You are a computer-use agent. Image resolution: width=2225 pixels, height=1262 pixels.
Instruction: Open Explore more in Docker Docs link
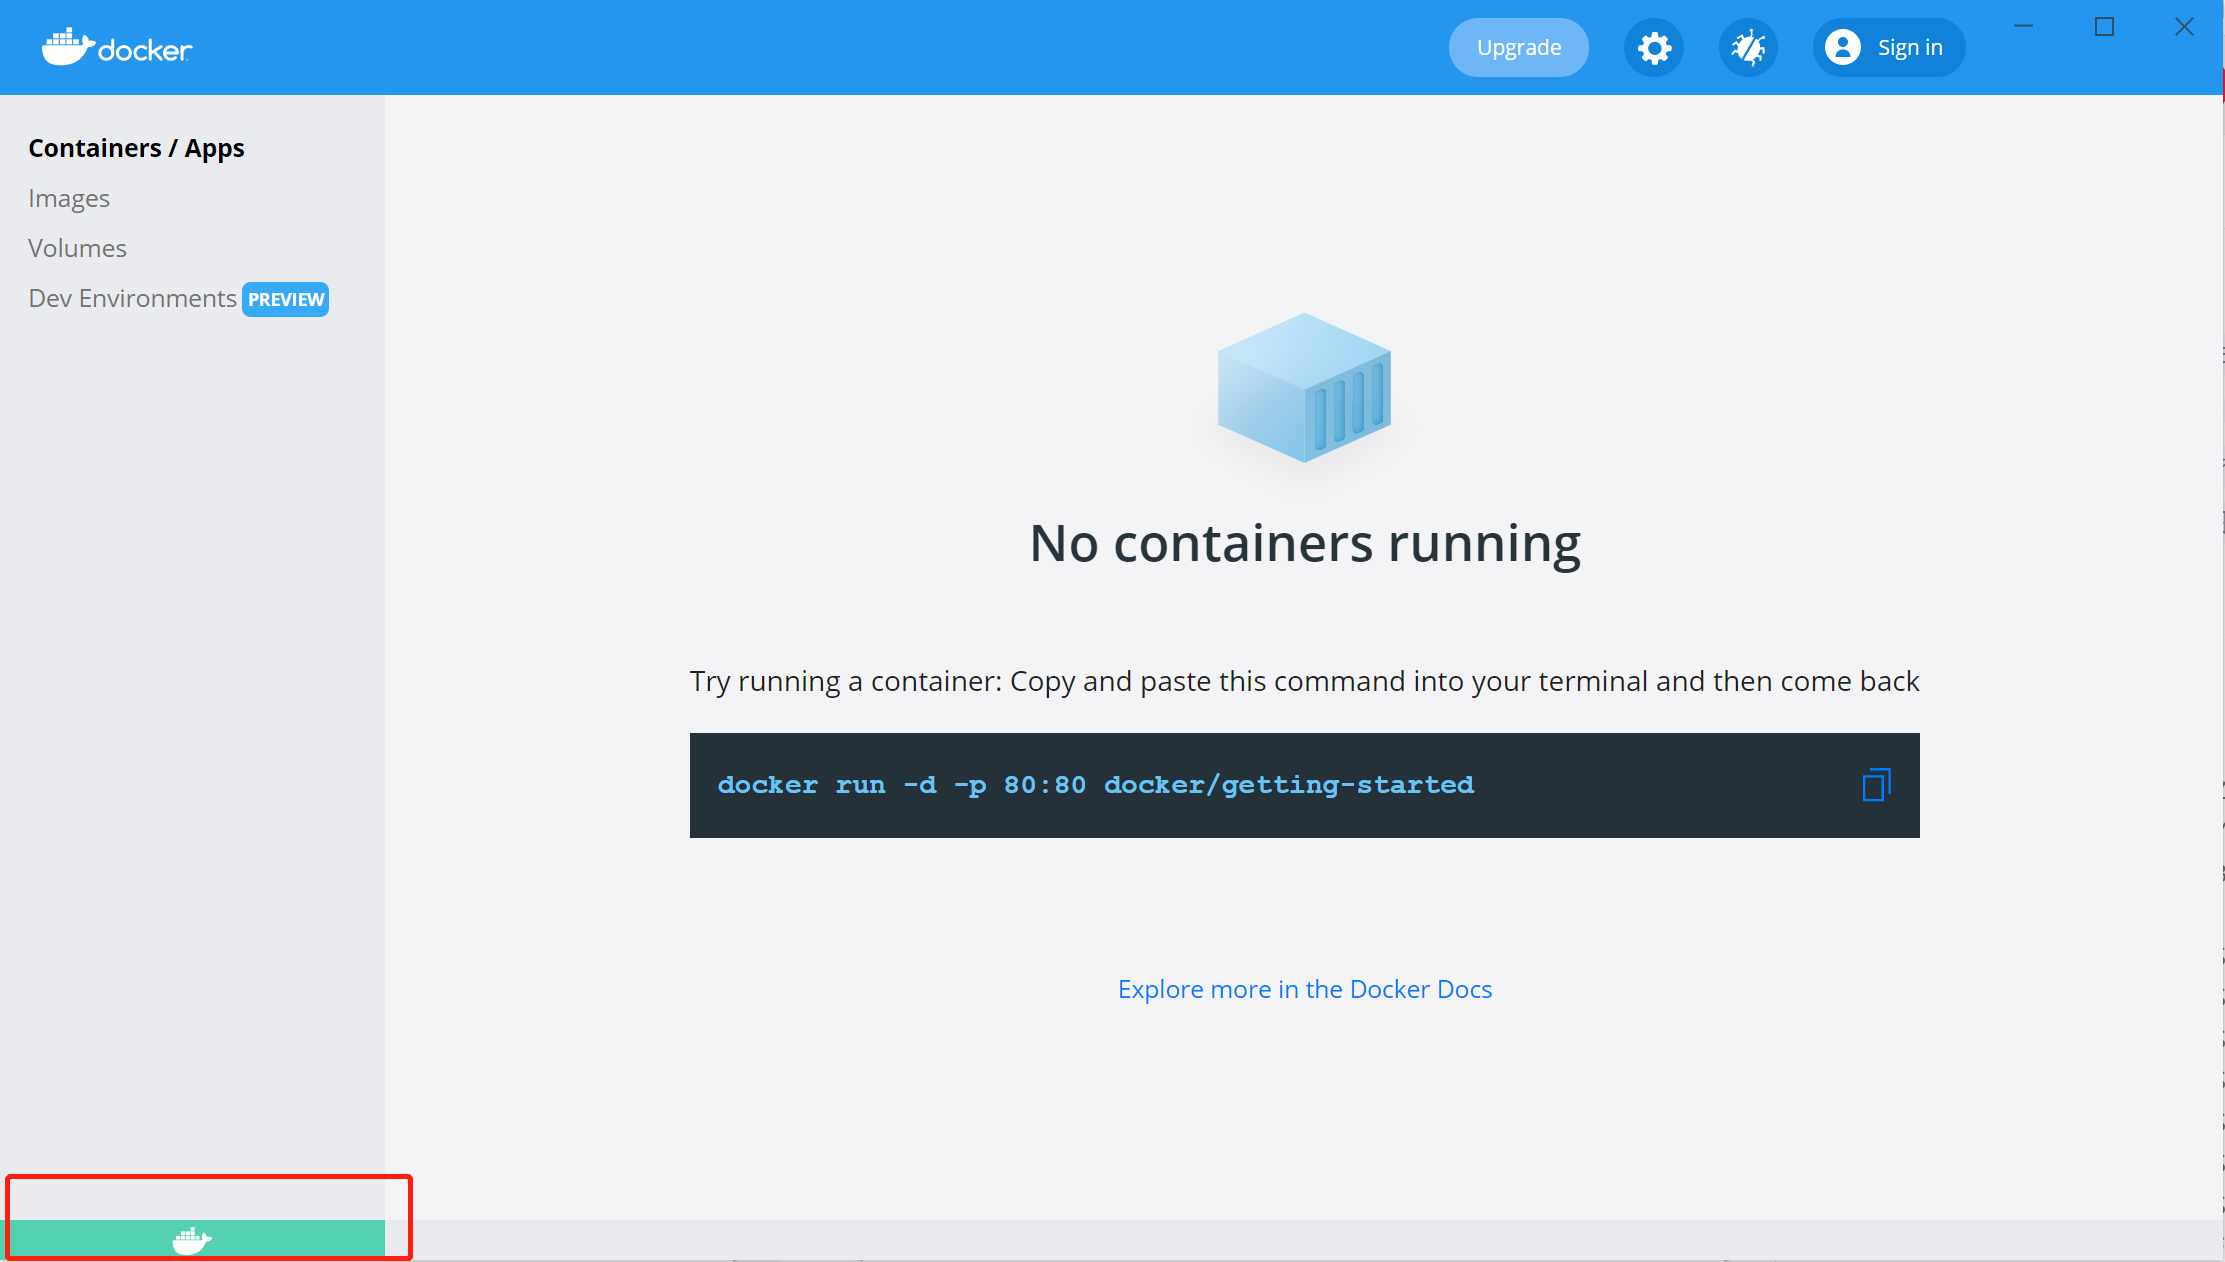coord(1304,989)
